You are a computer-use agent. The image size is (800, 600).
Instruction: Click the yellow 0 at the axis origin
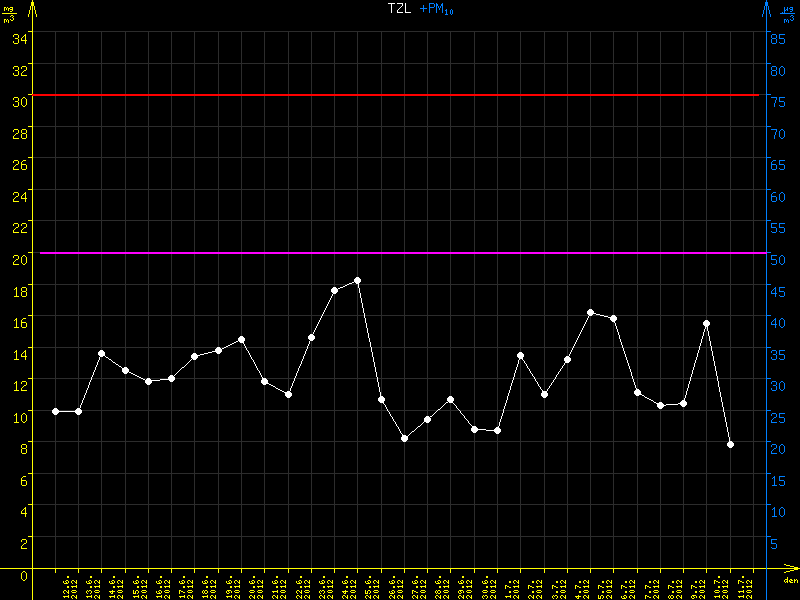coord(23,575)
